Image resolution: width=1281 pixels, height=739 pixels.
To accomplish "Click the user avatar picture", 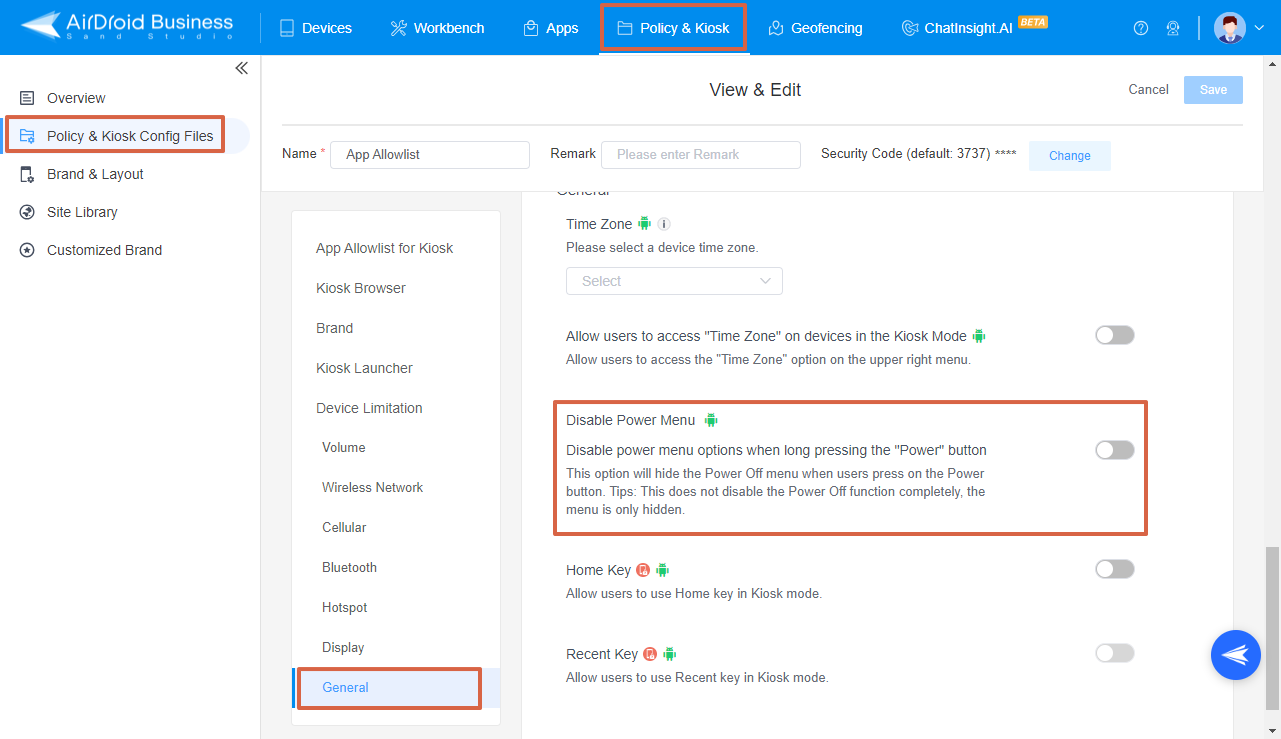I will [x=1230, y=28].
